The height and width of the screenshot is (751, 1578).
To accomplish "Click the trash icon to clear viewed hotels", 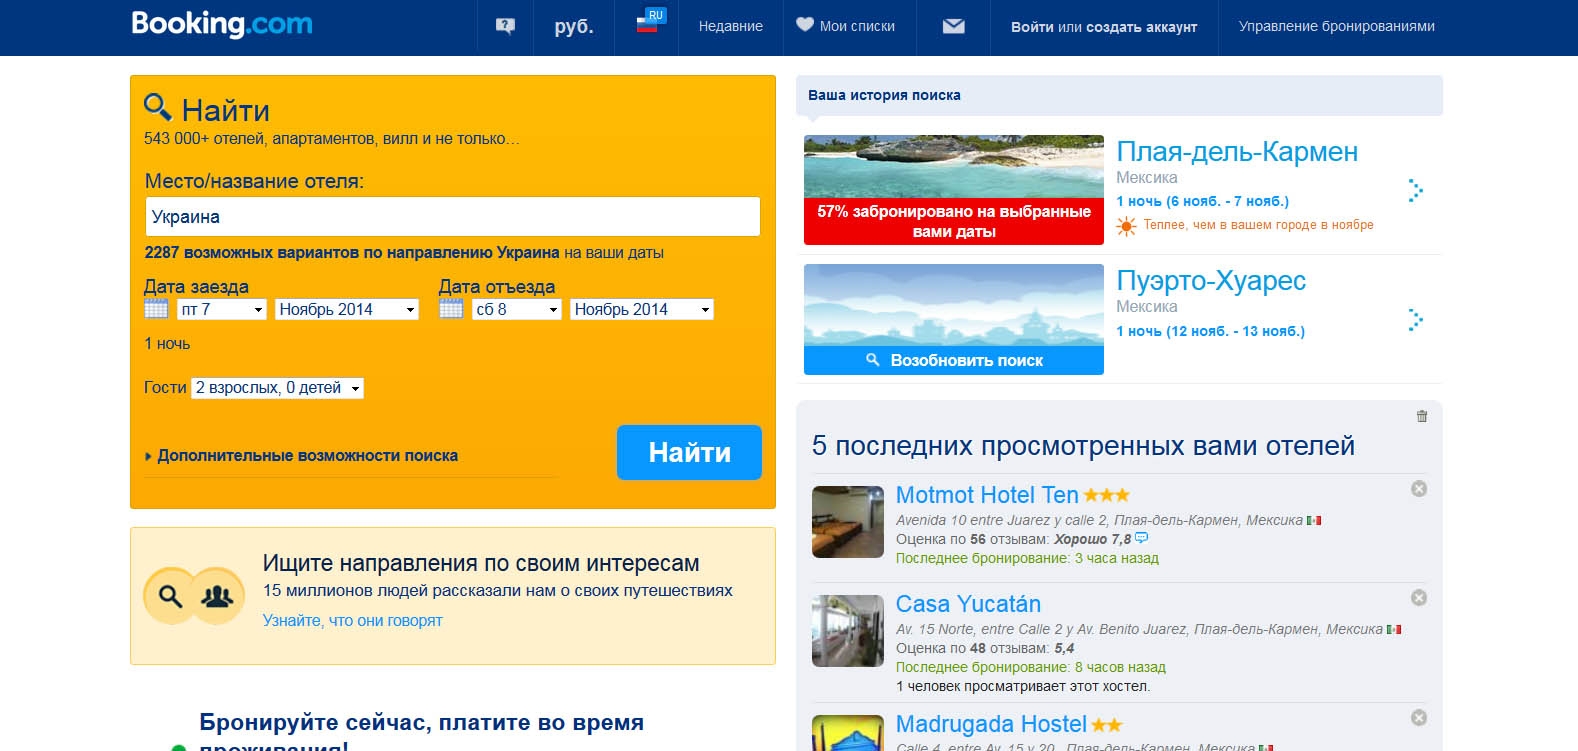I will click(1422, 416).
